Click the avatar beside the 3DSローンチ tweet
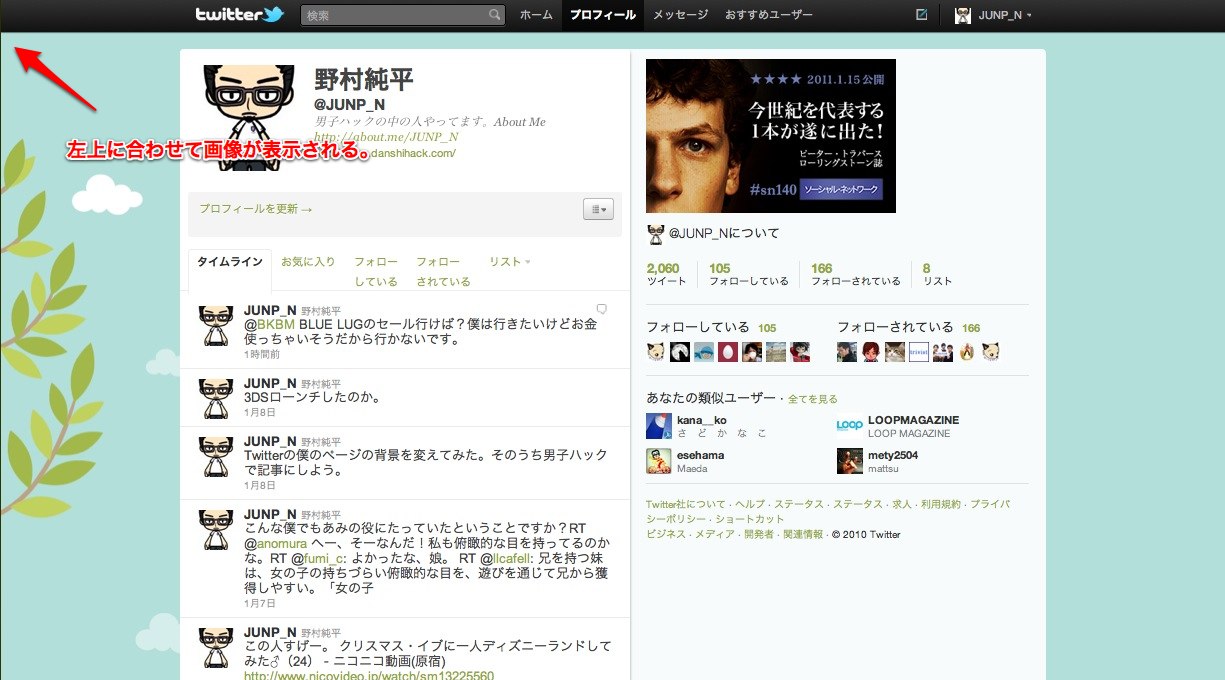 [216, 398]
